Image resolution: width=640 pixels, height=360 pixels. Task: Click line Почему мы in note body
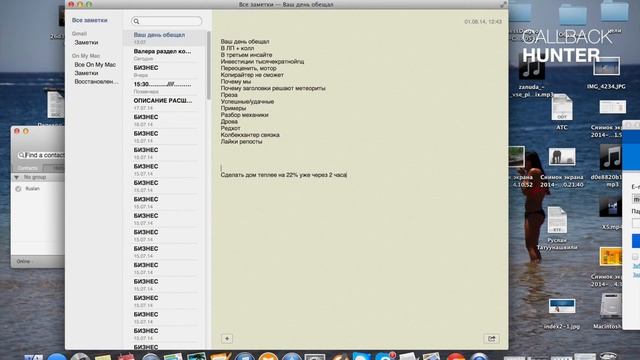(x=236, y=82)
